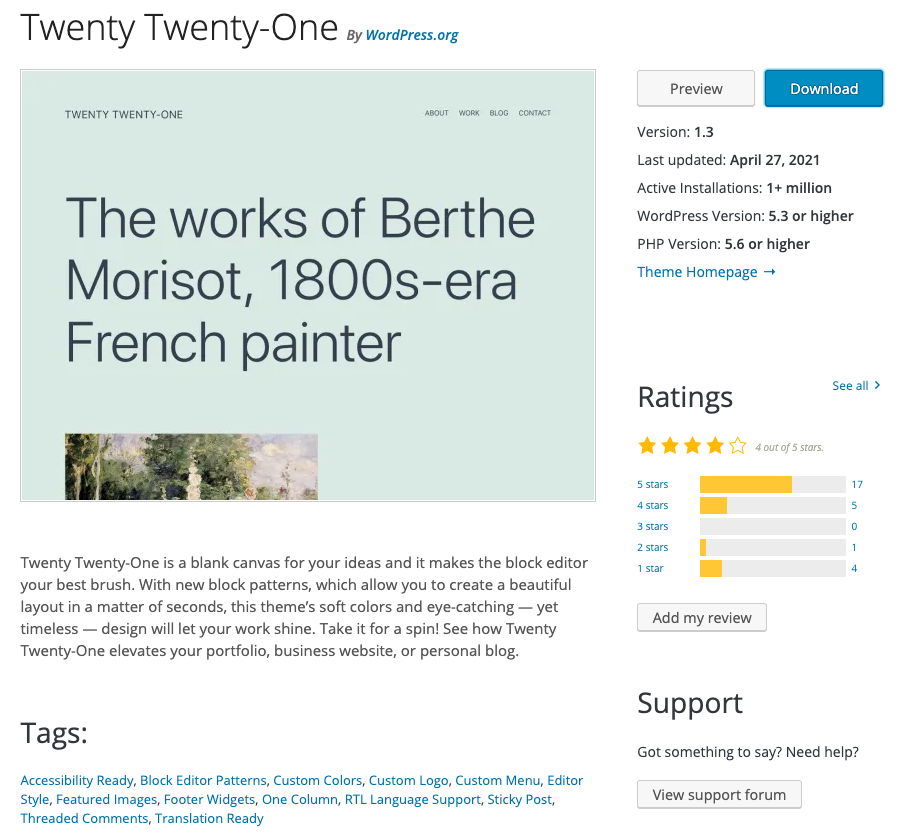Viewport: 918px width, 837px height.
Task: Click the CONTACT menu in the theme preview
Action: tap(534, 113)
